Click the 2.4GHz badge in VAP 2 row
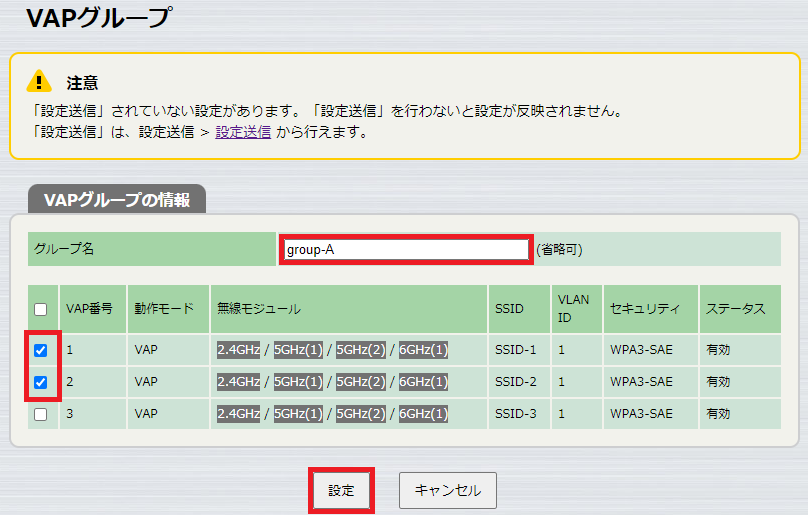Image resolution: width=808 pixels, height=515 pixels. (238, 382)
